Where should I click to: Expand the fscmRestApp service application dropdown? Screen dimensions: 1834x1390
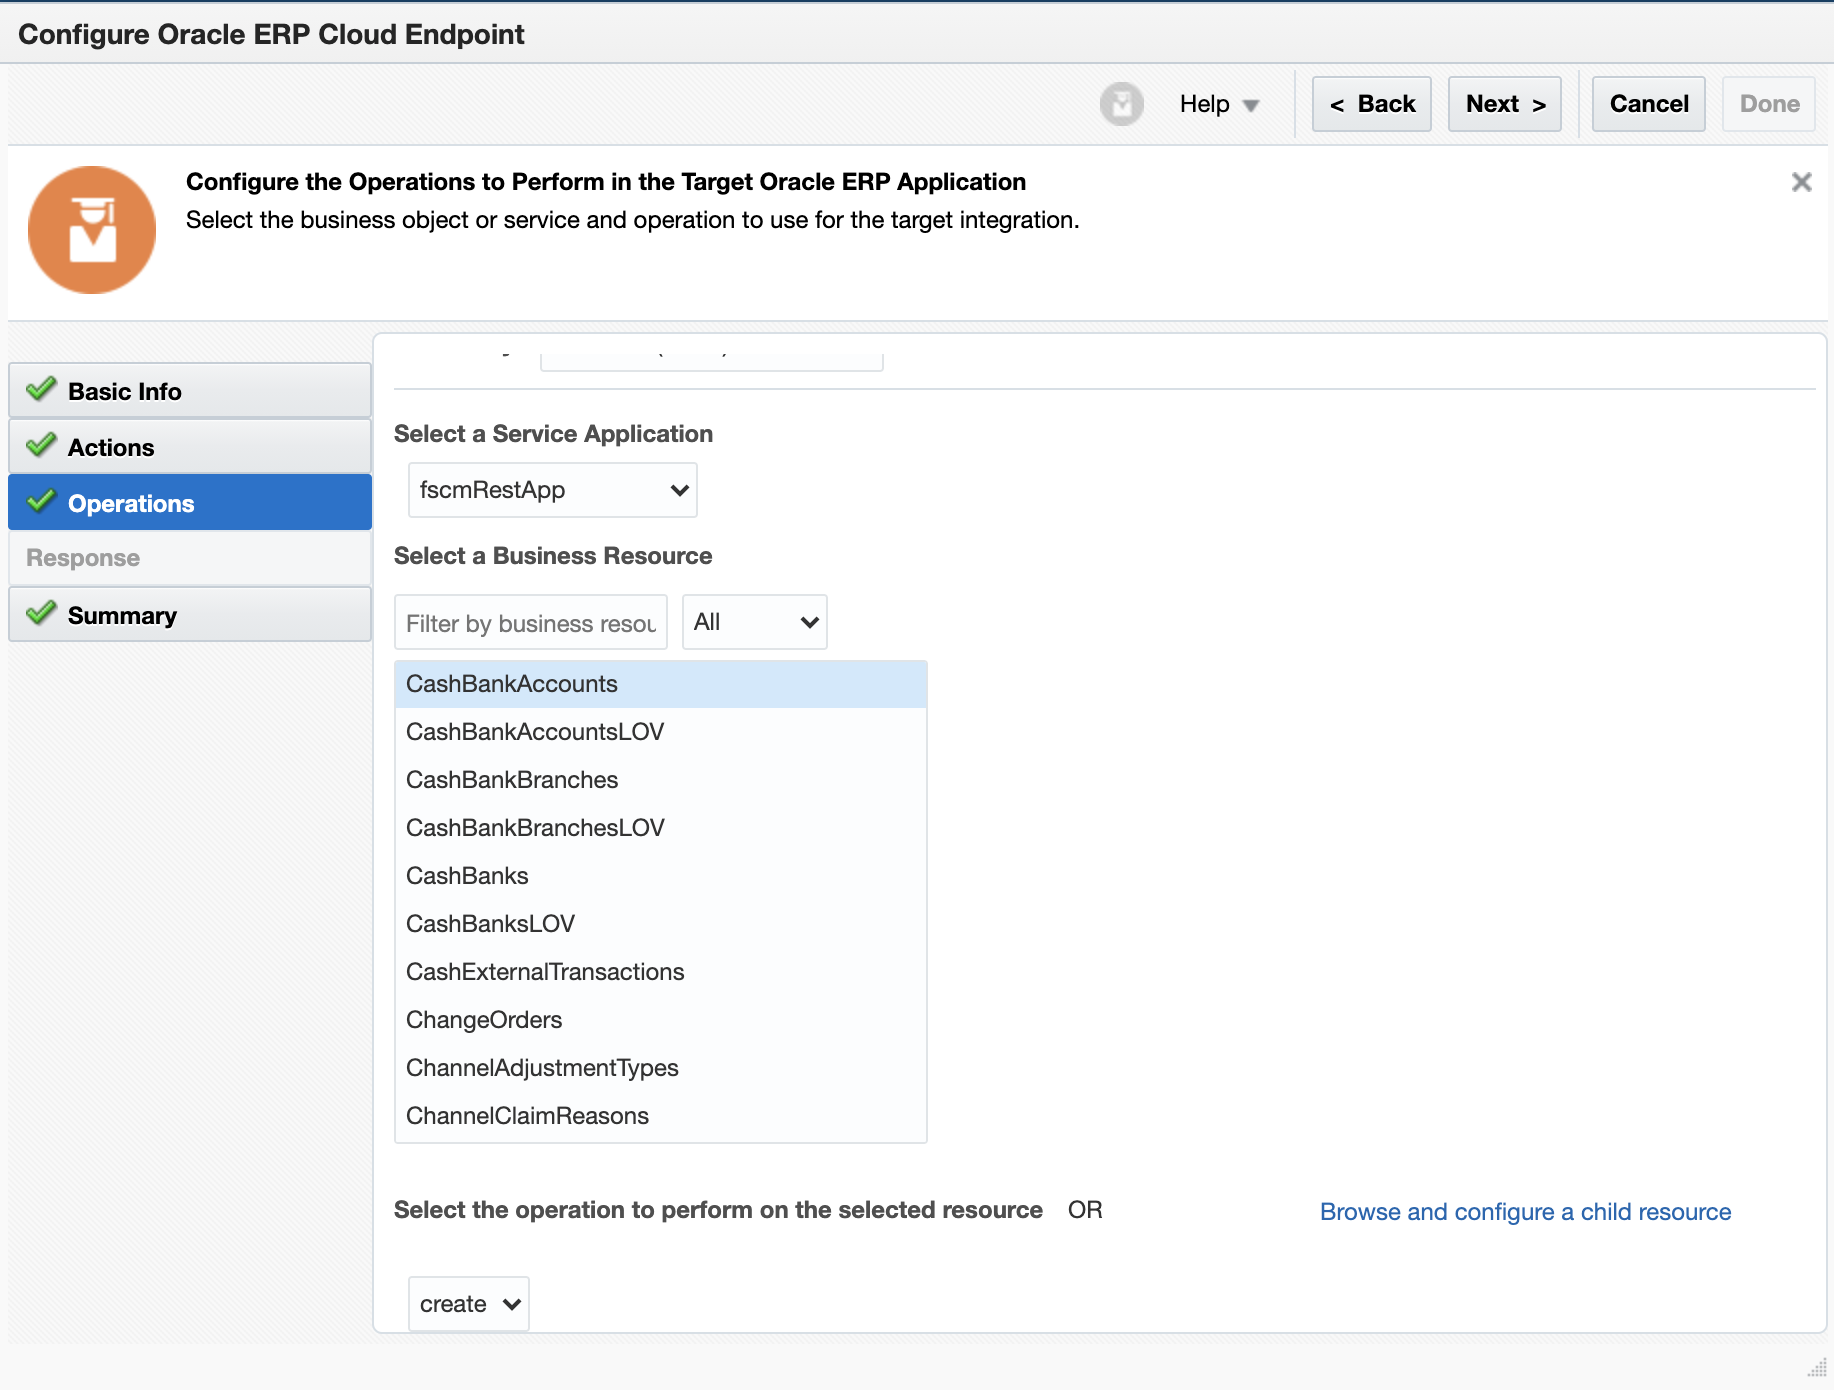coord(552,490)
